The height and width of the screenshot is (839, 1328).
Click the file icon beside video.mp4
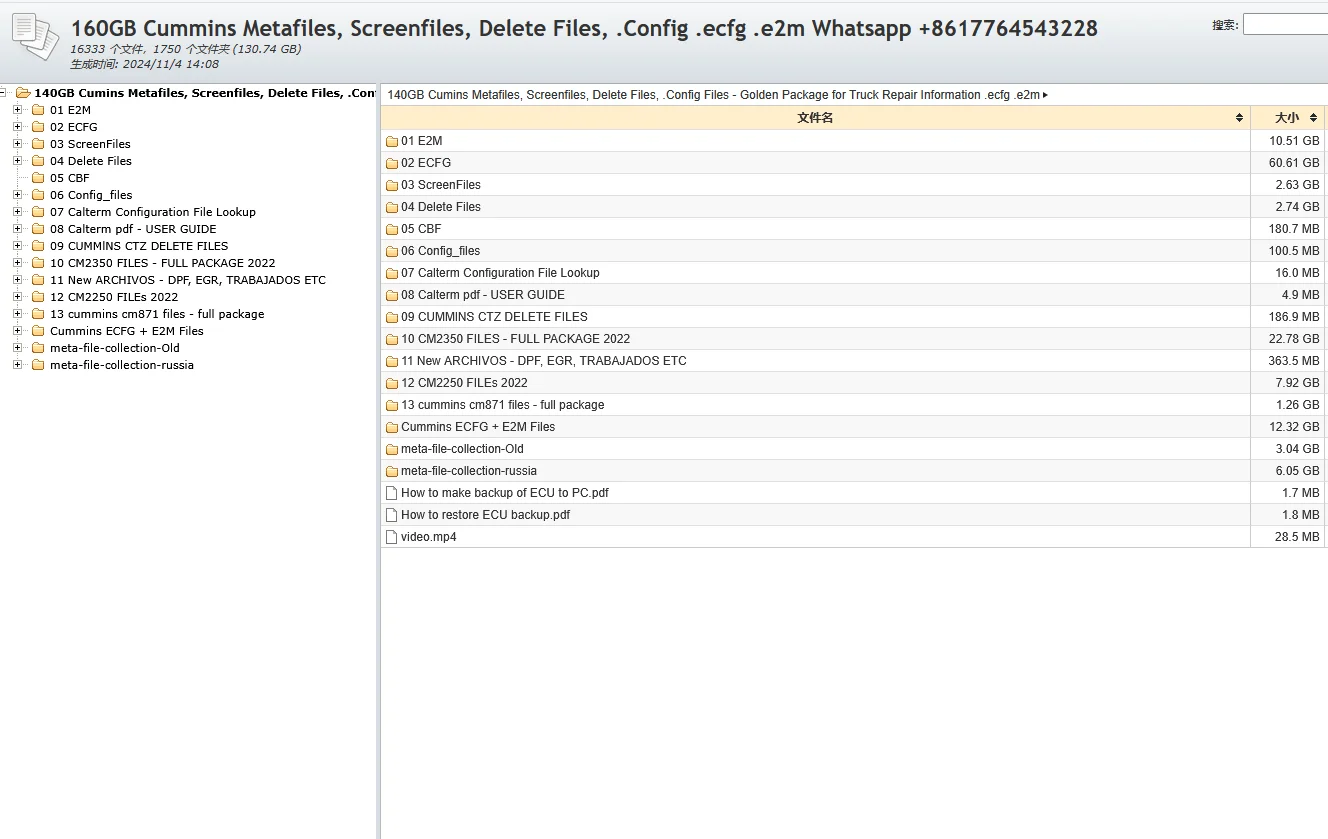(x=392, y=537)
